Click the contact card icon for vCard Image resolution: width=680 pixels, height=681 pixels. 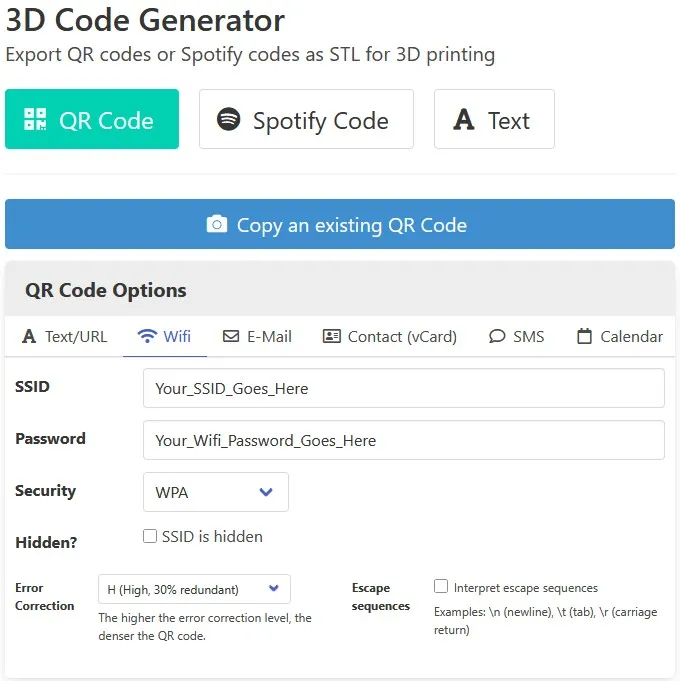[x=331, y=336]
